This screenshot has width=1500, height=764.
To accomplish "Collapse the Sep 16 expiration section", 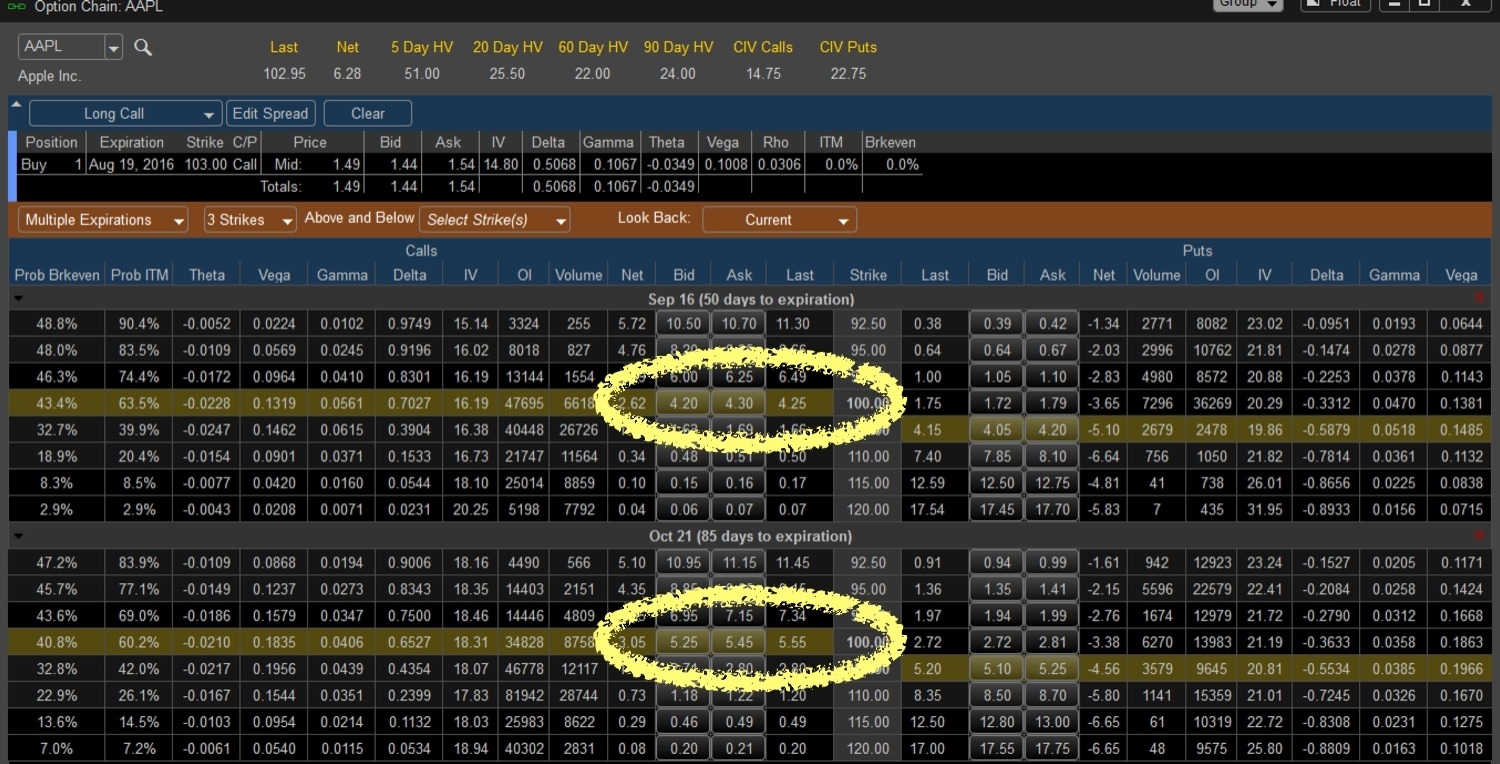I will pos(18,299).
